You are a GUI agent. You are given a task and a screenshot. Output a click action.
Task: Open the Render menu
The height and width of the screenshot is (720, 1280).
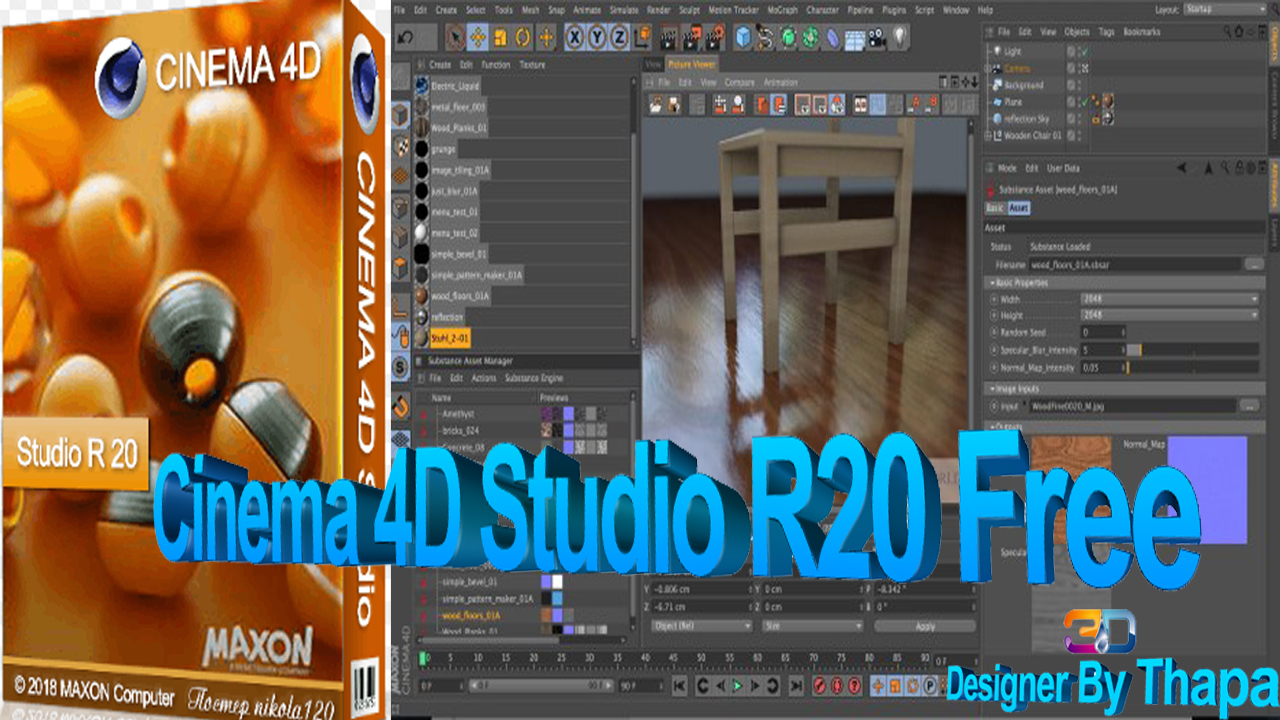tap(659, 10)
